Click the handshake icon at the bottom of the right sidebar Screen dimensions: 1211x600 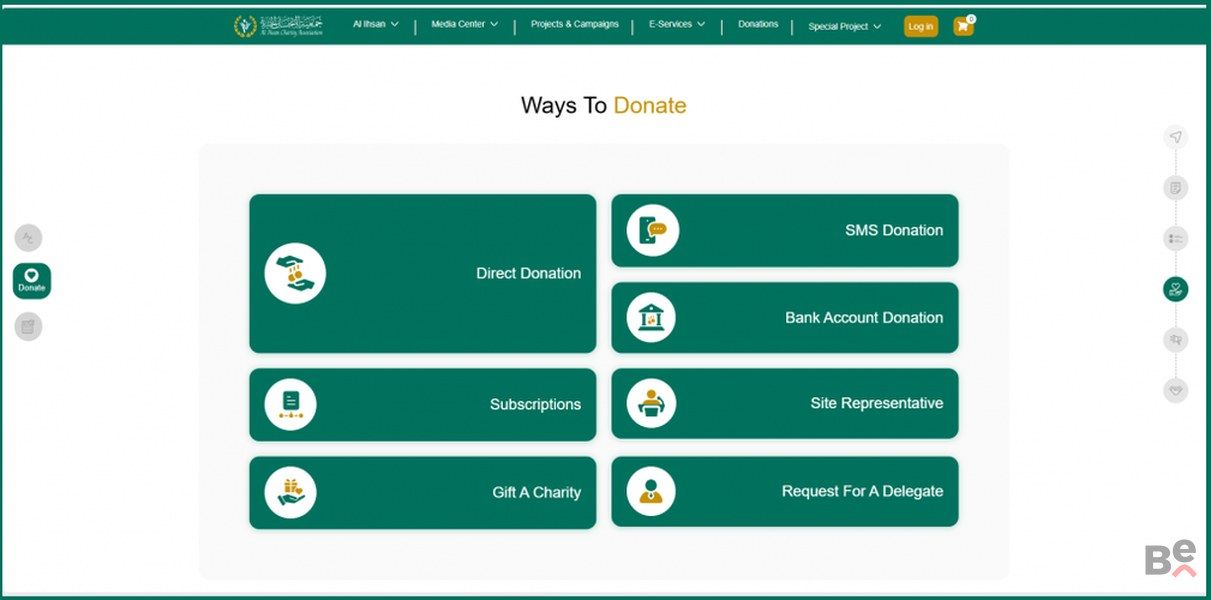1176,391
